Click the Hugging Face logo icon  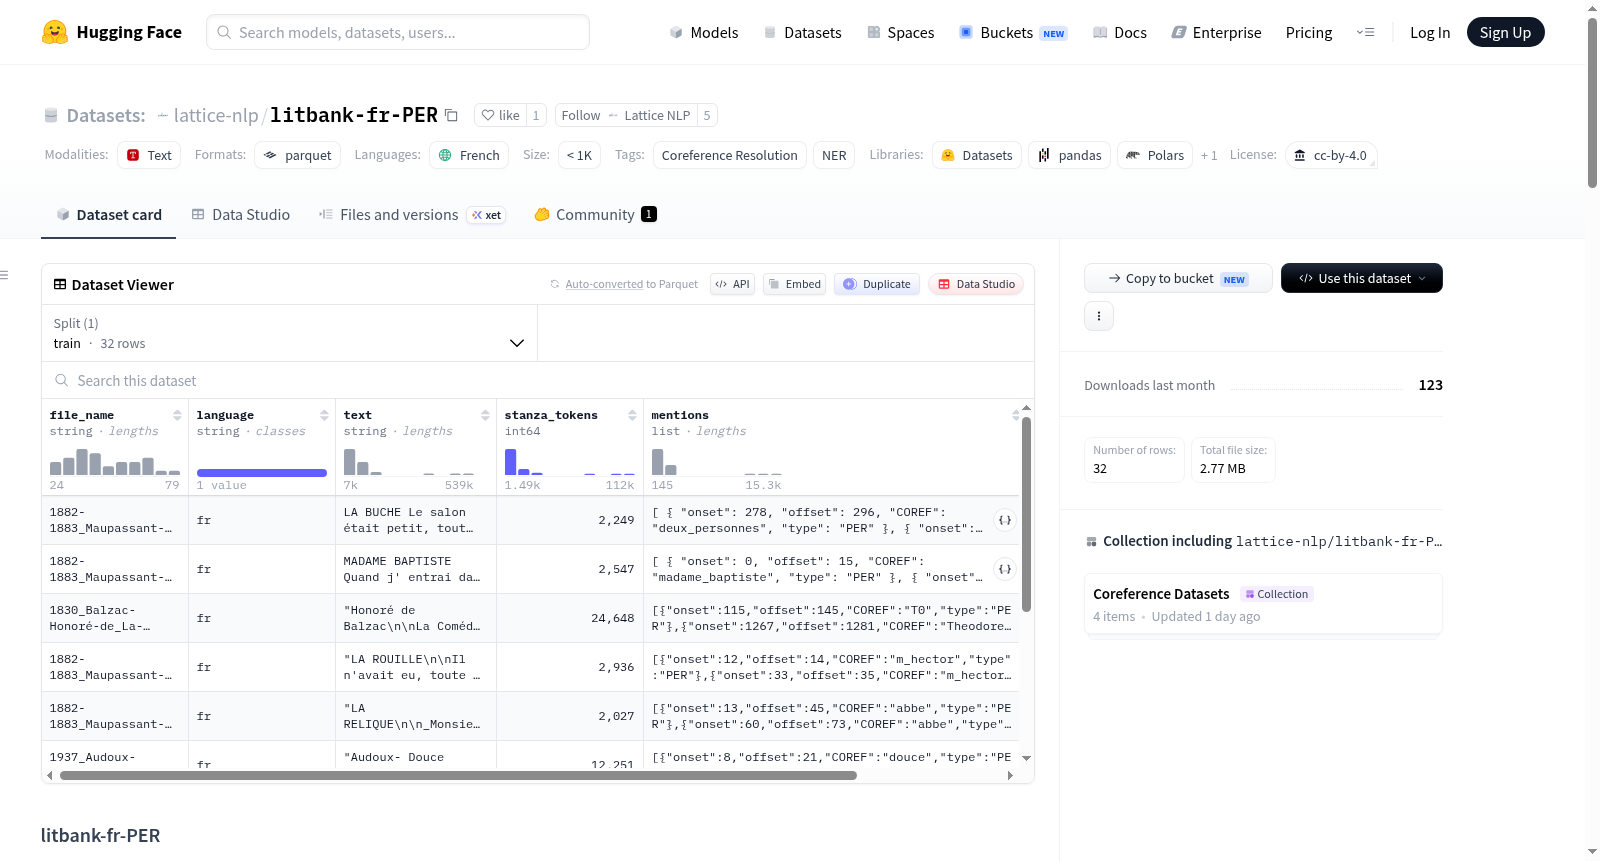pos(55,32)
